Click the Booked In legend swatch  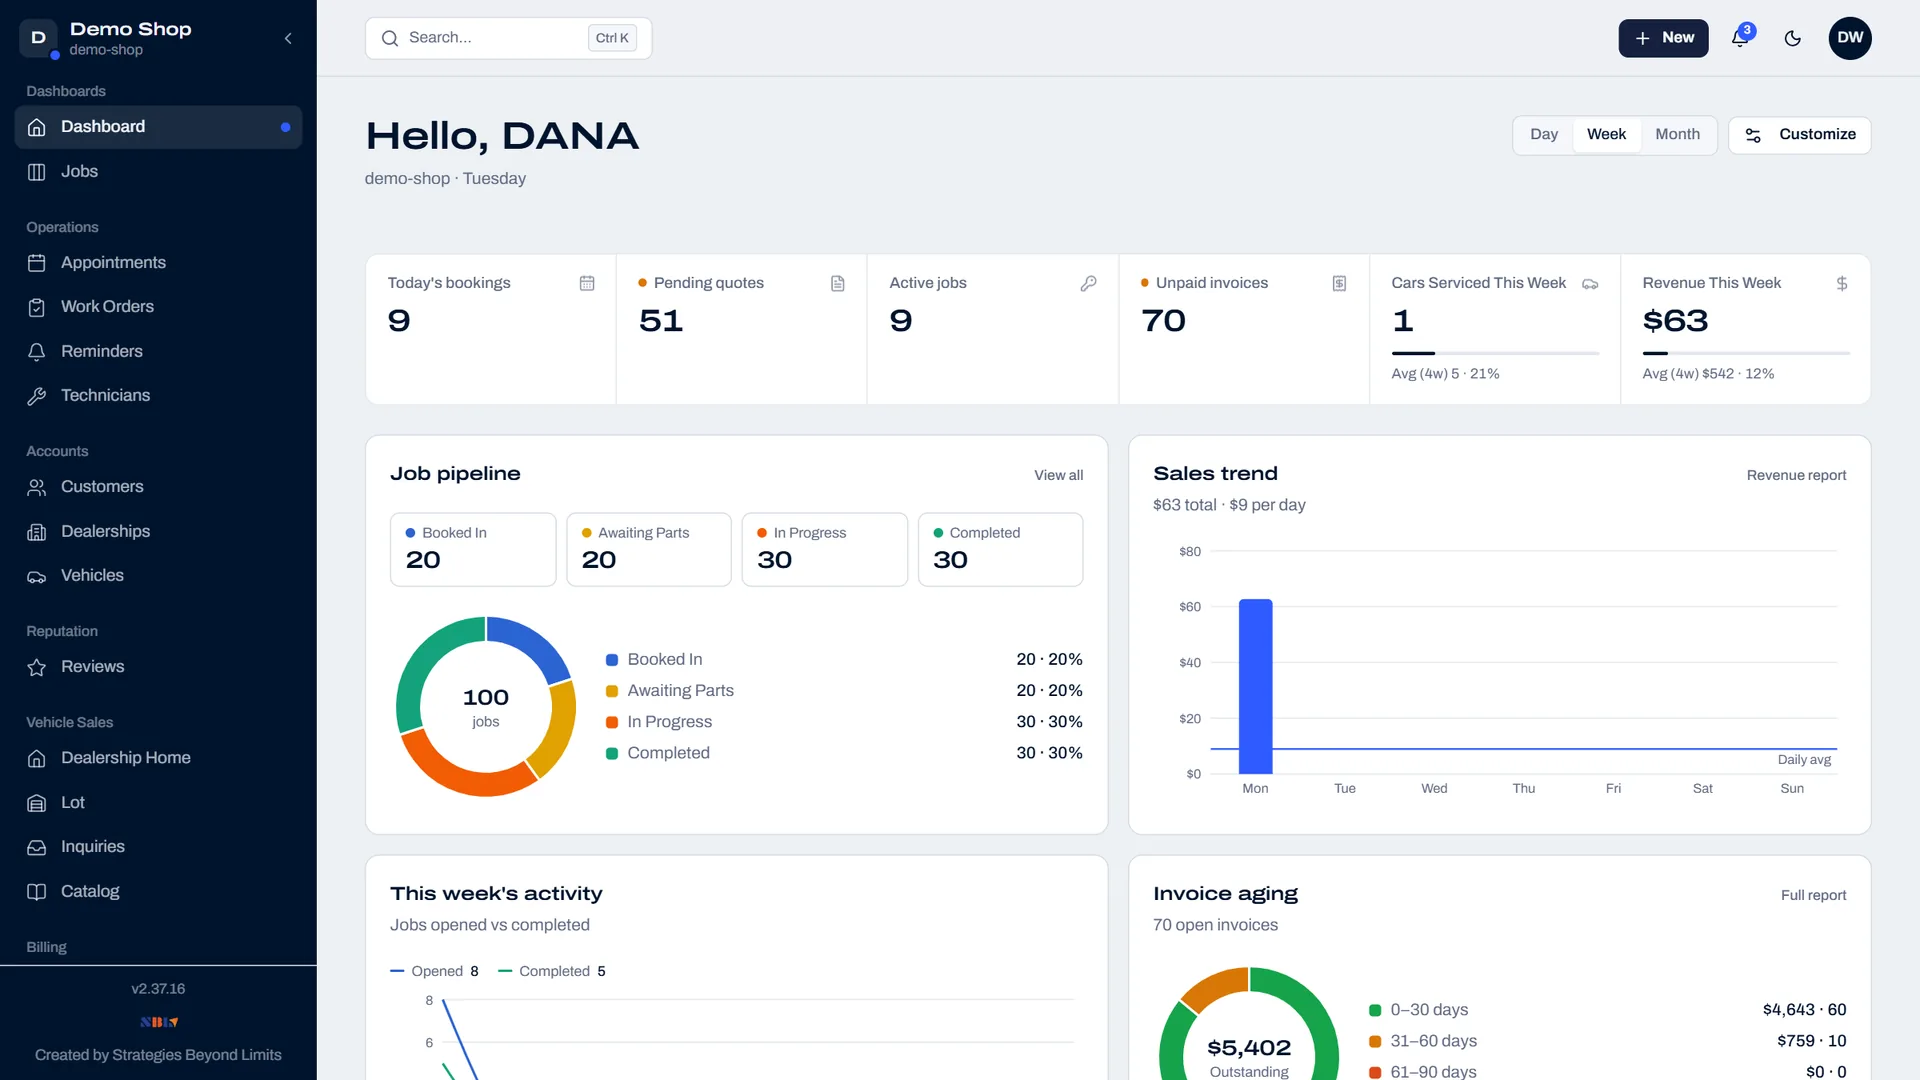pyautogui.click(x=612, y=660)
